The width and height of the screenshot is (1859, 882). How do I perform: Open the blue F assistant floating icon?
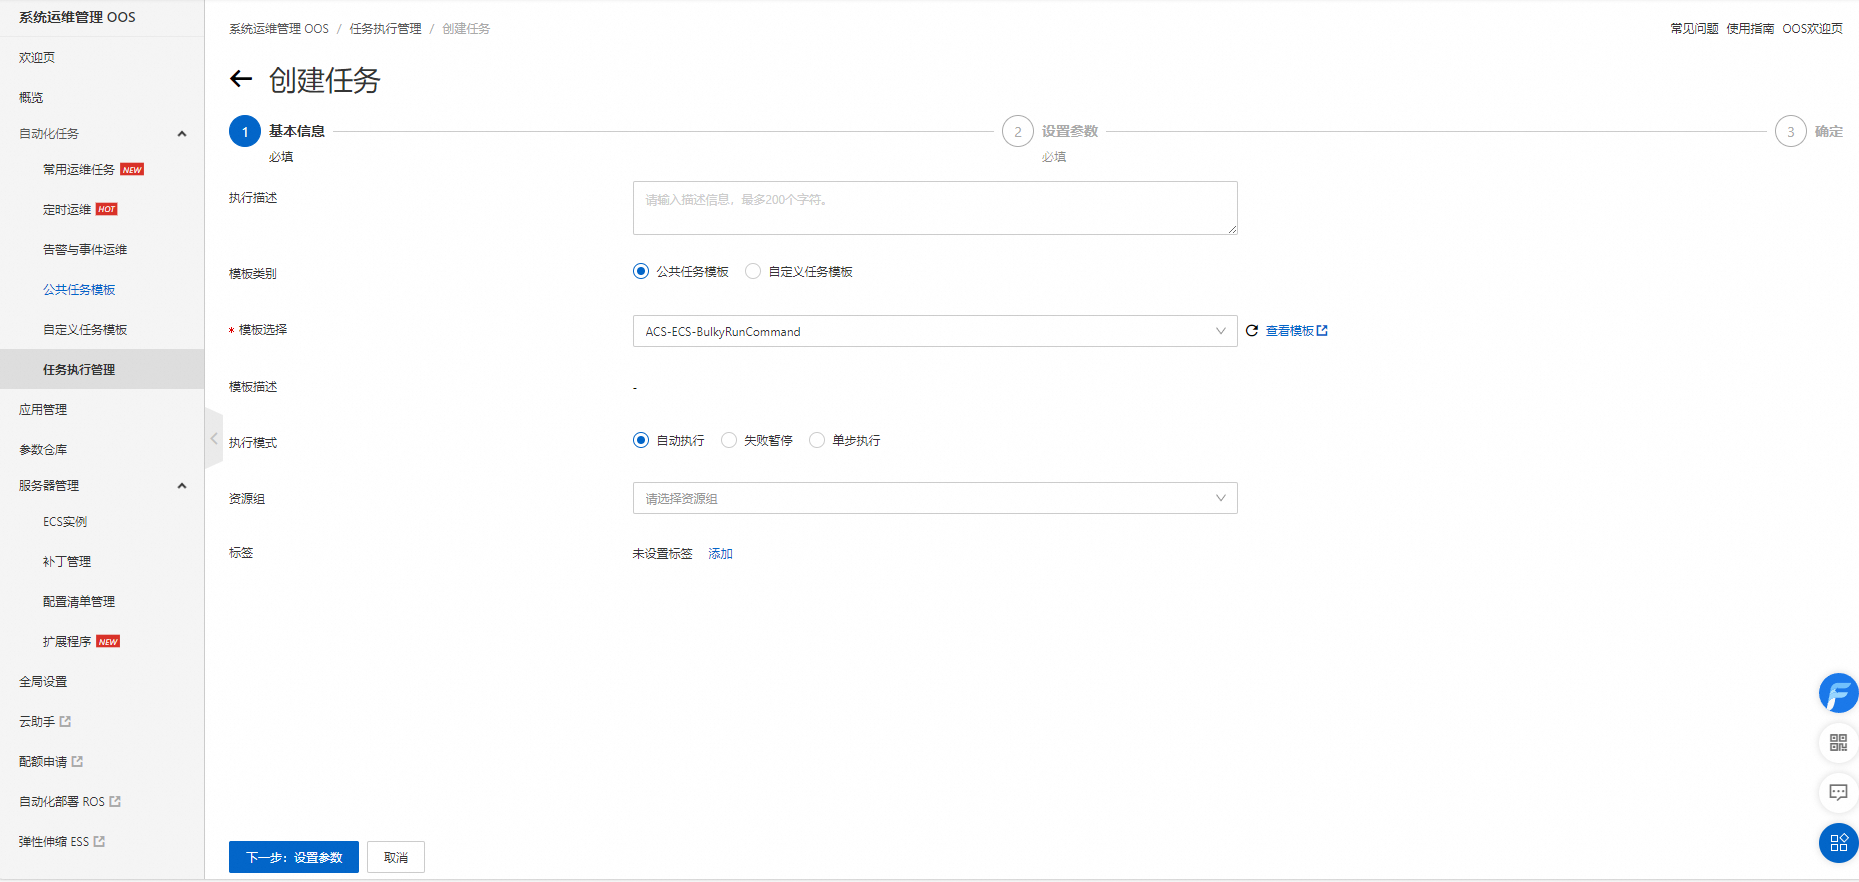coord(1838,693)
